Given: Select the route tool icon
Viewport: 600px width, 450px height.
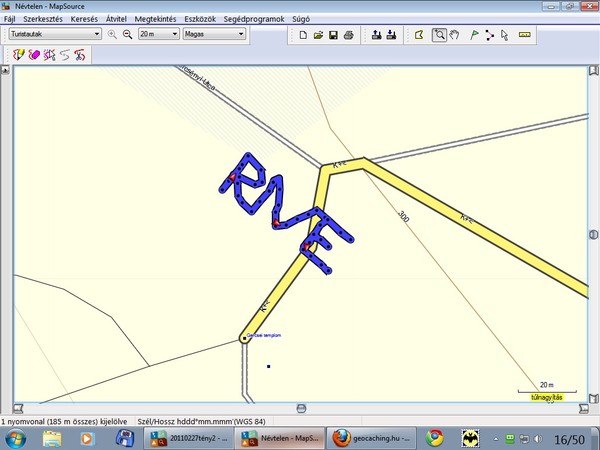Looking at the screenshot, I should (489, 35).
